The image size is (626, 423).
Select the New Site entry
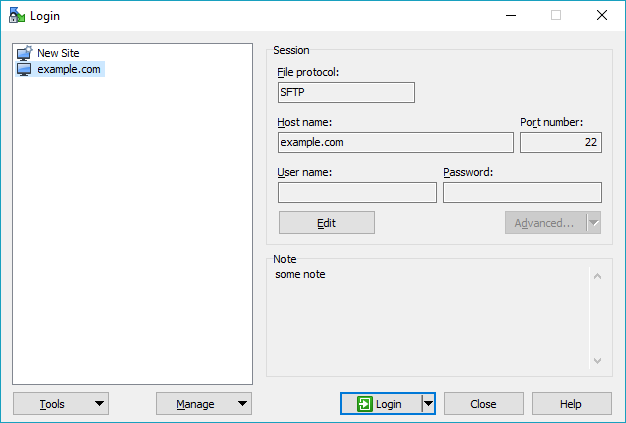58,53
